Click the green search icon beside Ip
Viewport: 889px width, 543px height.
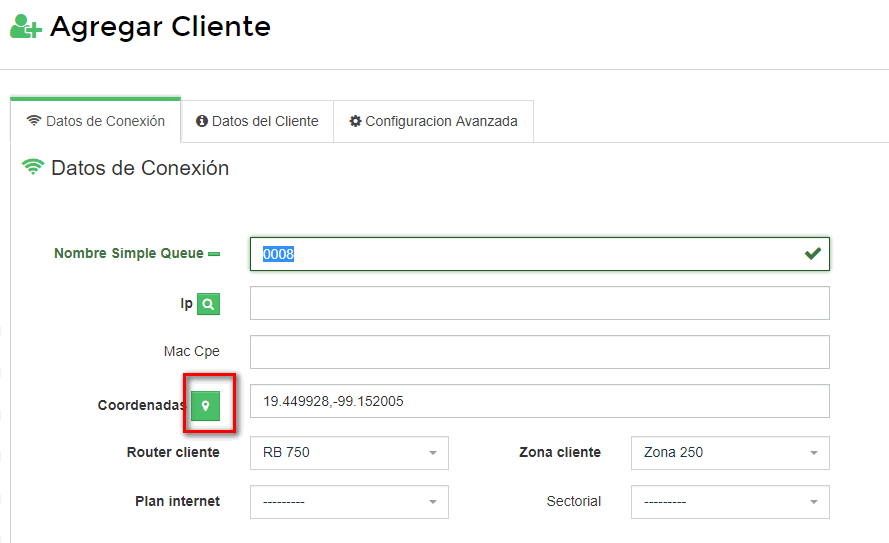(208, 304)
